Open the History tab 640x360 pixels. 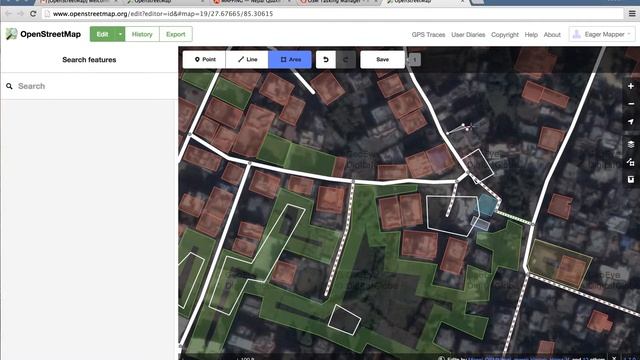(x=142, y=34)
